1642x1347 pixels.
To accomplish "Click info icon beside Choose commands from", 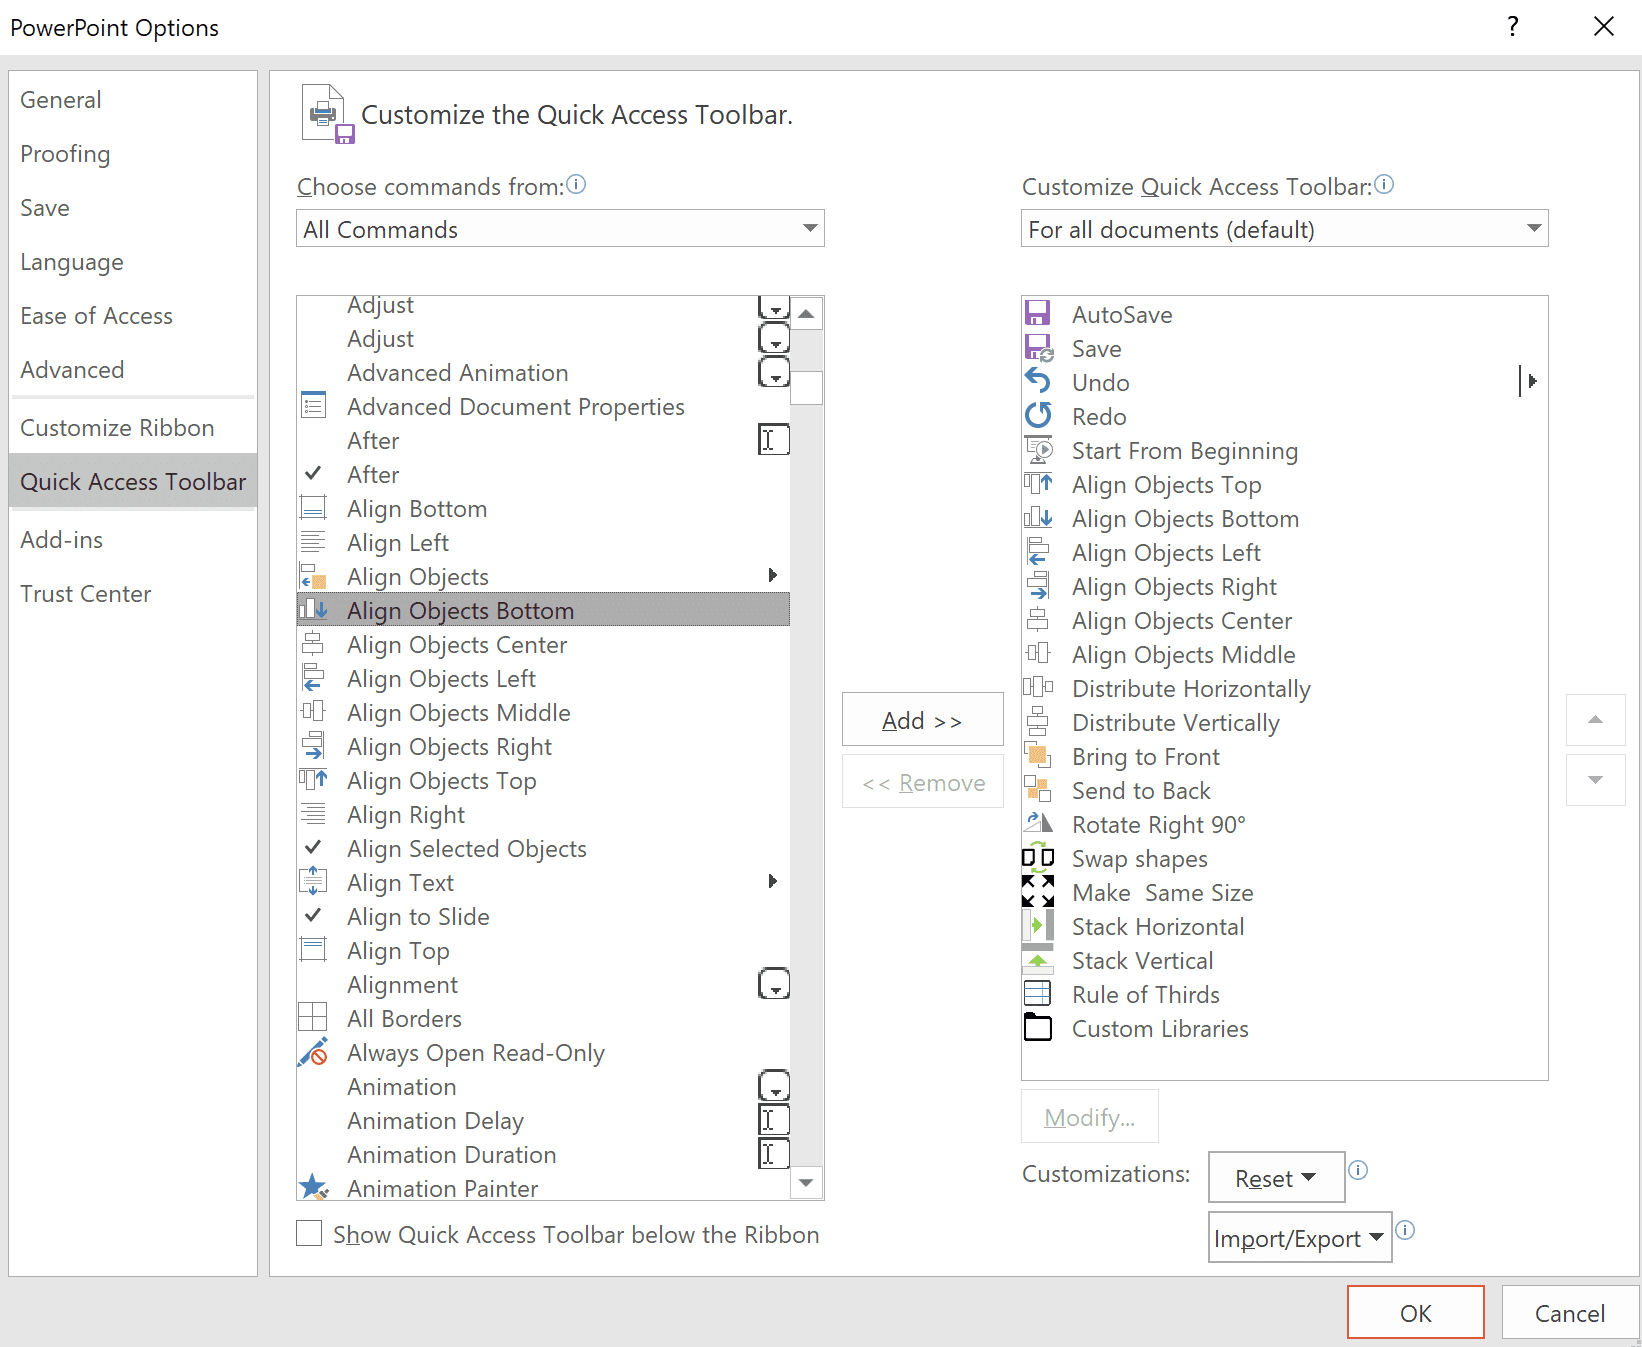I will point(576,184).
